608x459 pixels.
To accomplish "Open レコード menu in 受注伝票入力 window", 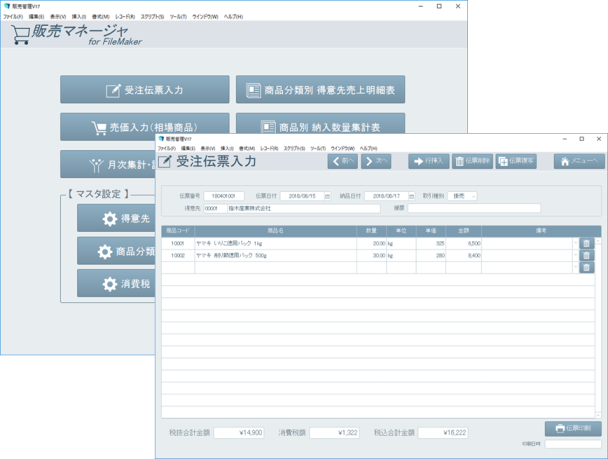I will 269,148.
